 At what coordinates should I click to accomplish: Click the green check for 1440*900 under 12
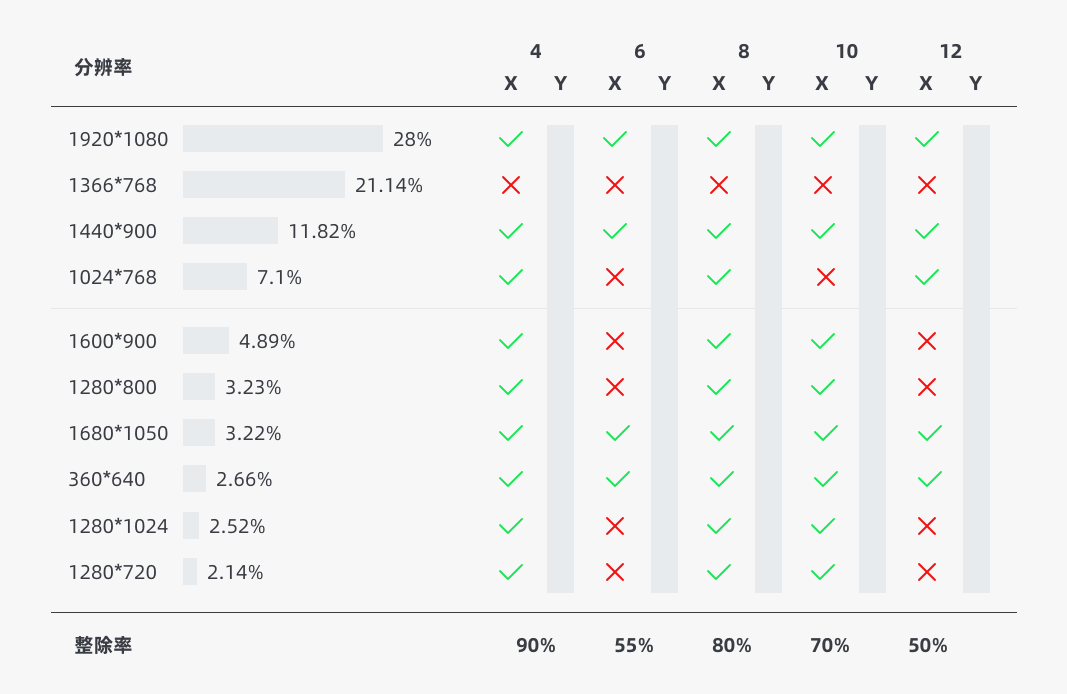[927, 231]
